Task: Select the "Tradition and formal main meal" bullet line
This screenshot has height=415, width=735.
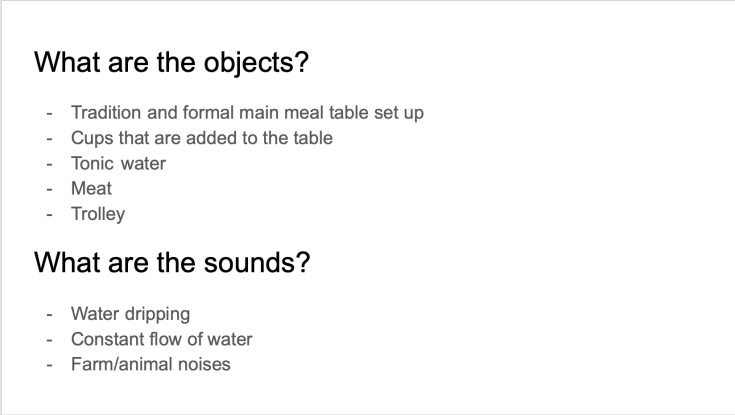Action: 247,113
